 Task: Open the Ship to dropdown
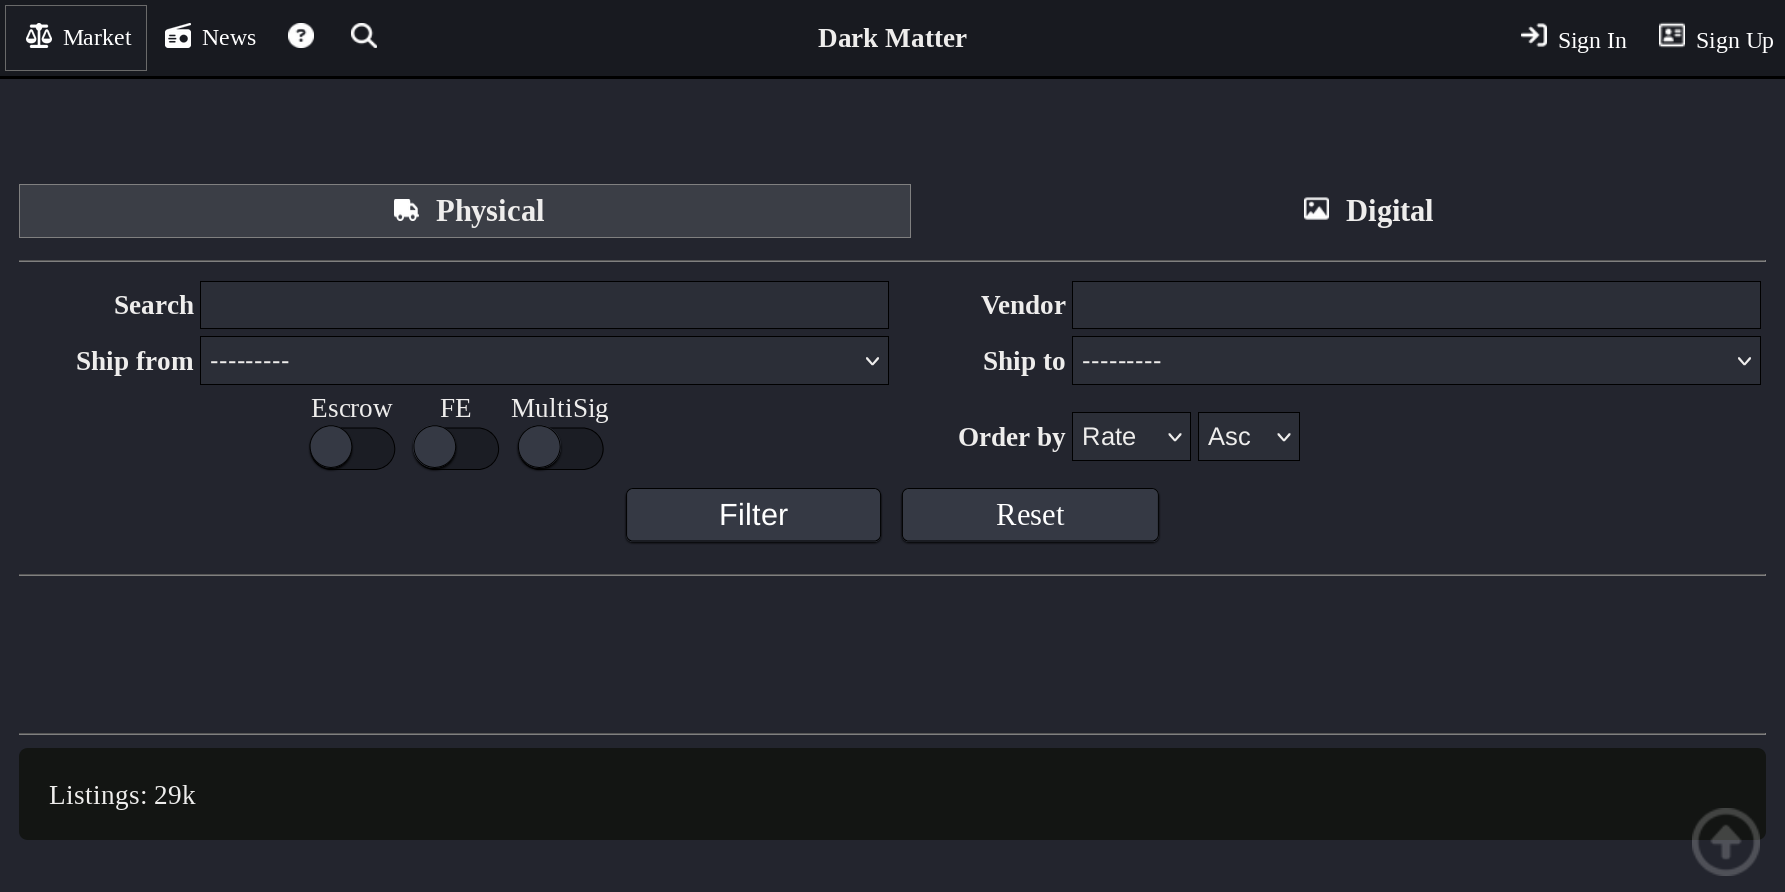coord(1416,361)
